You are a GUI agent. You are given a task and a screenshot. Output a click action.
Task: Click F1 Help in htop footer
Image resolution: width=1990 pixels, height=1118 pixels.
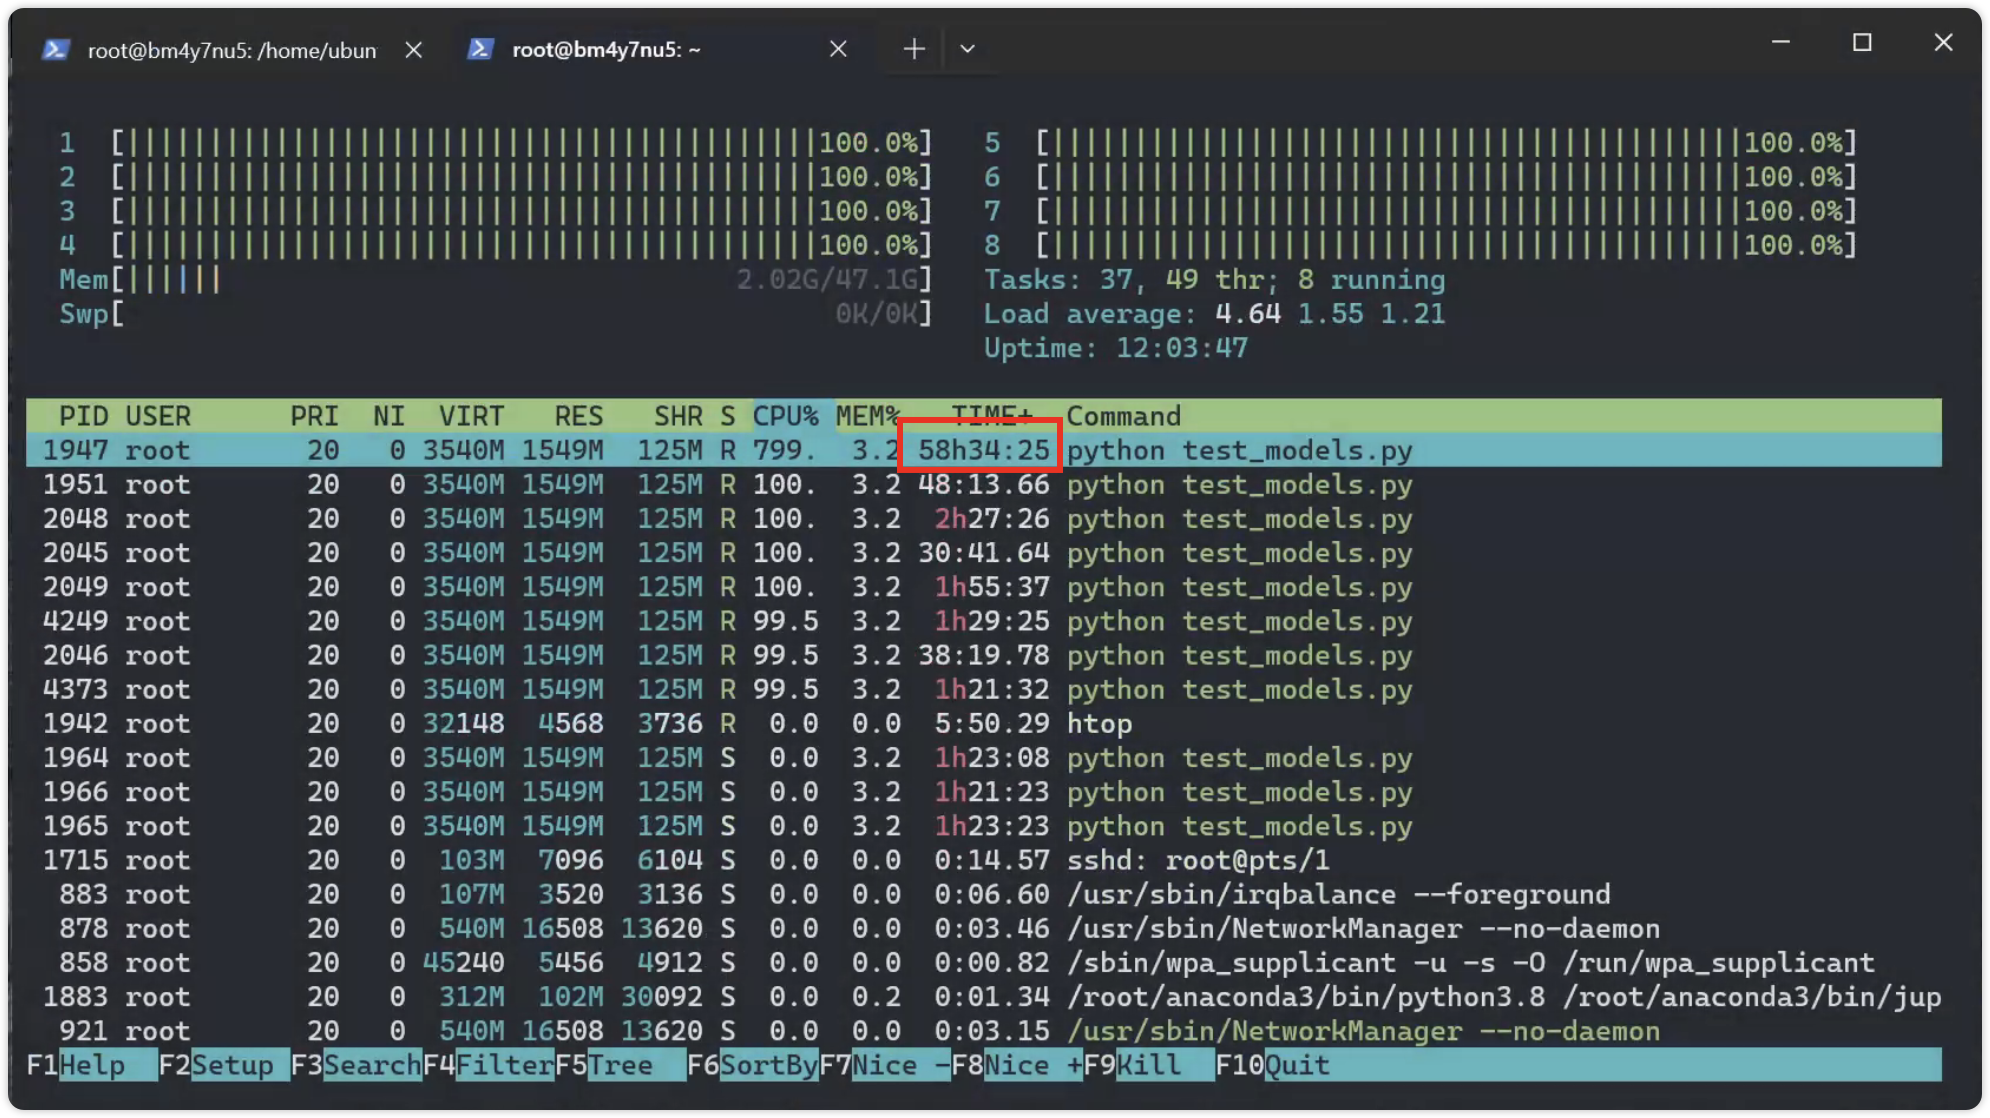pyautogui.click(x=92, y=1065)
